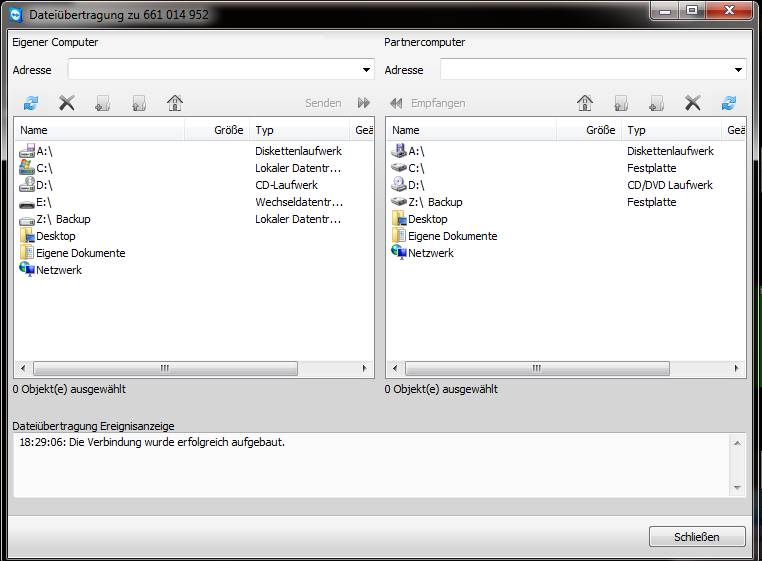762x561 pixels.
Task: Sort partner list by Typ column
Action: tap(671, 130)
